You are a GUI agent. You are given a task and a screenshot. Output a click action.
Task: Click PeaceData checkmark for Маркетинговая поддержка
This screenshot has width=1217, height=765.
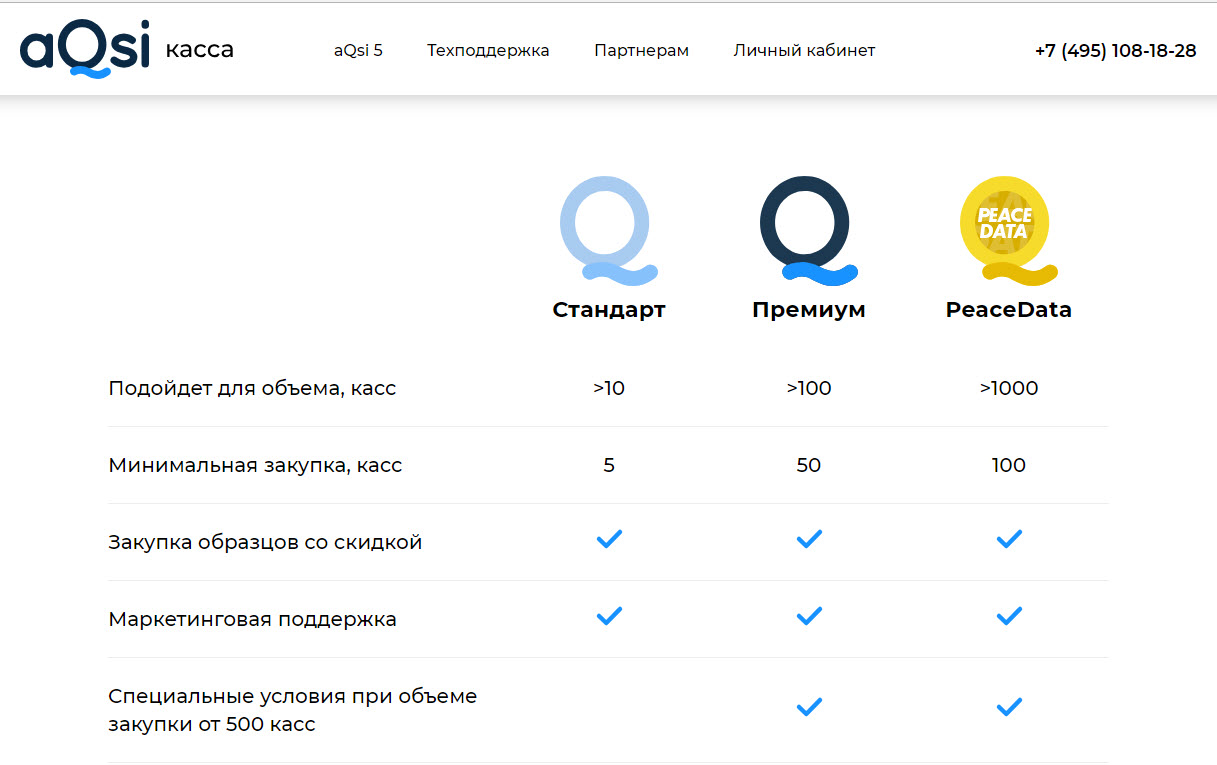(x=1009, y=616)
